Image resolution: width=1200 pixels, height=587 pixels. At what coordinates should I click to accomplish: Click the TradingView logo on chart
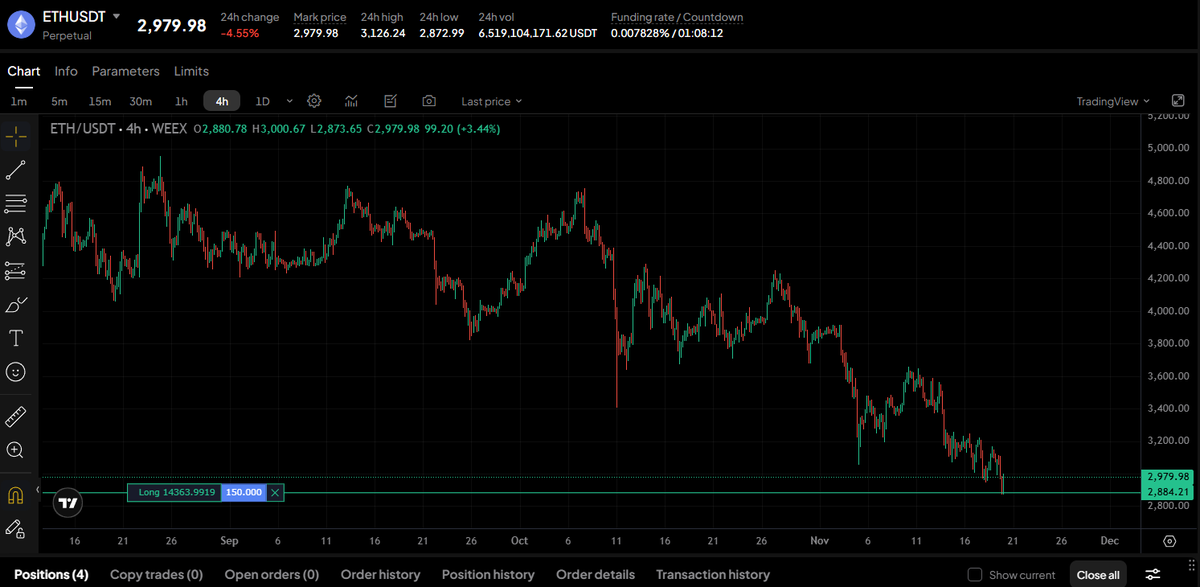click(x=68, y=504)
